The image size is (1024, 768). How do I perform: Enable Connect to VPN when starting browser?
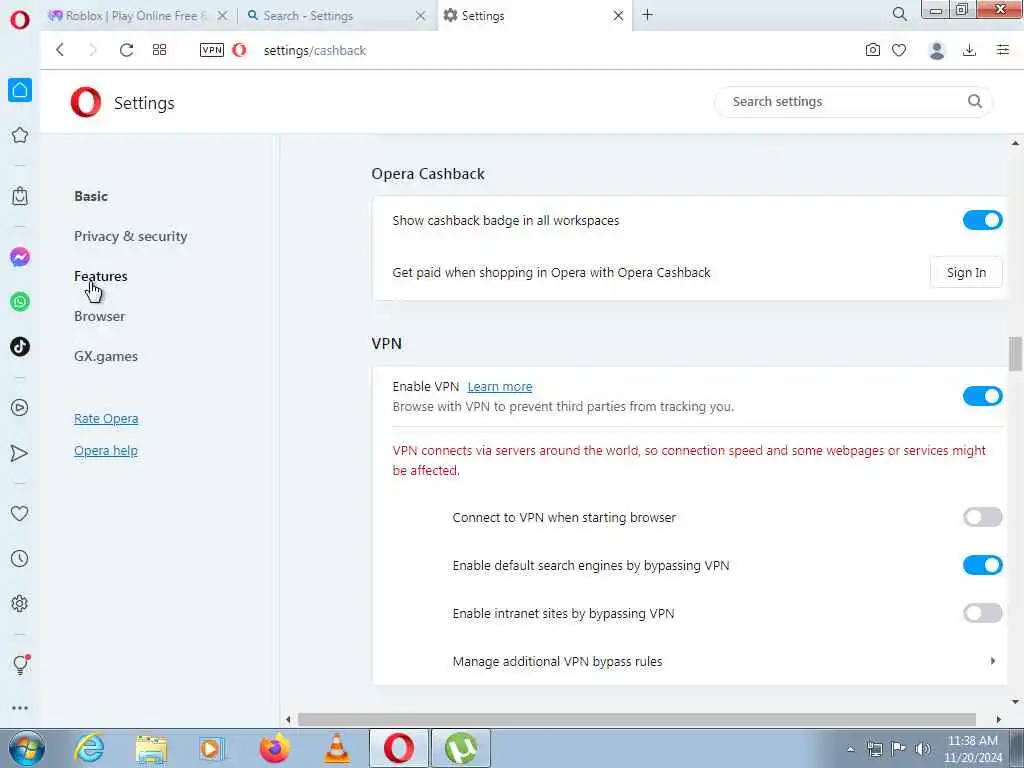point(982,517)
